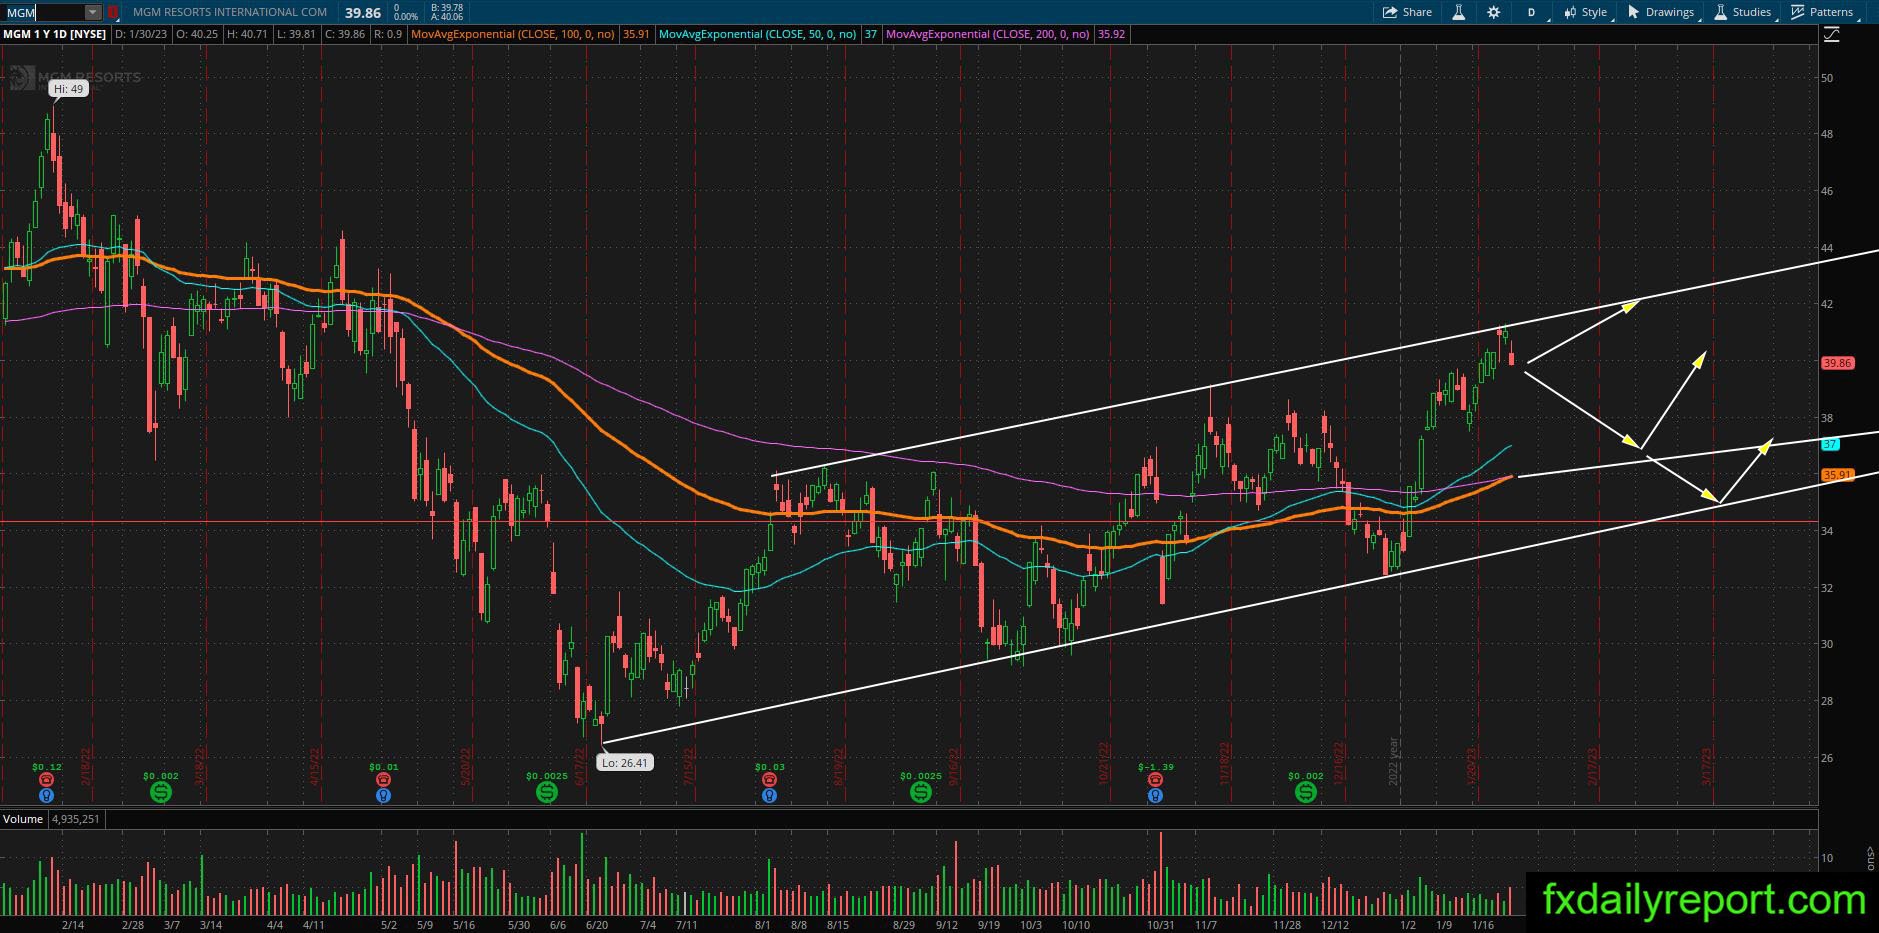Click the MGM symbol input field
The height and width of the screenshot is (933, 1879).
click(43, 13)
